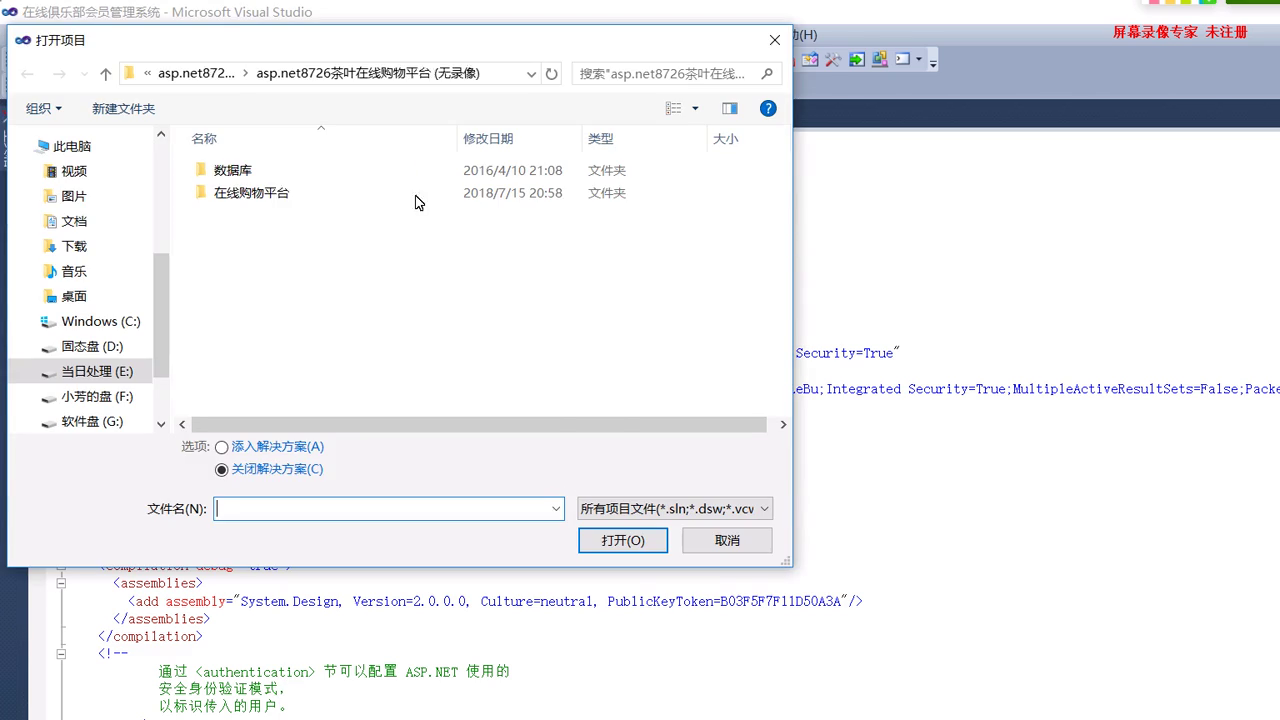Go up one folder level

click(106, 74)
